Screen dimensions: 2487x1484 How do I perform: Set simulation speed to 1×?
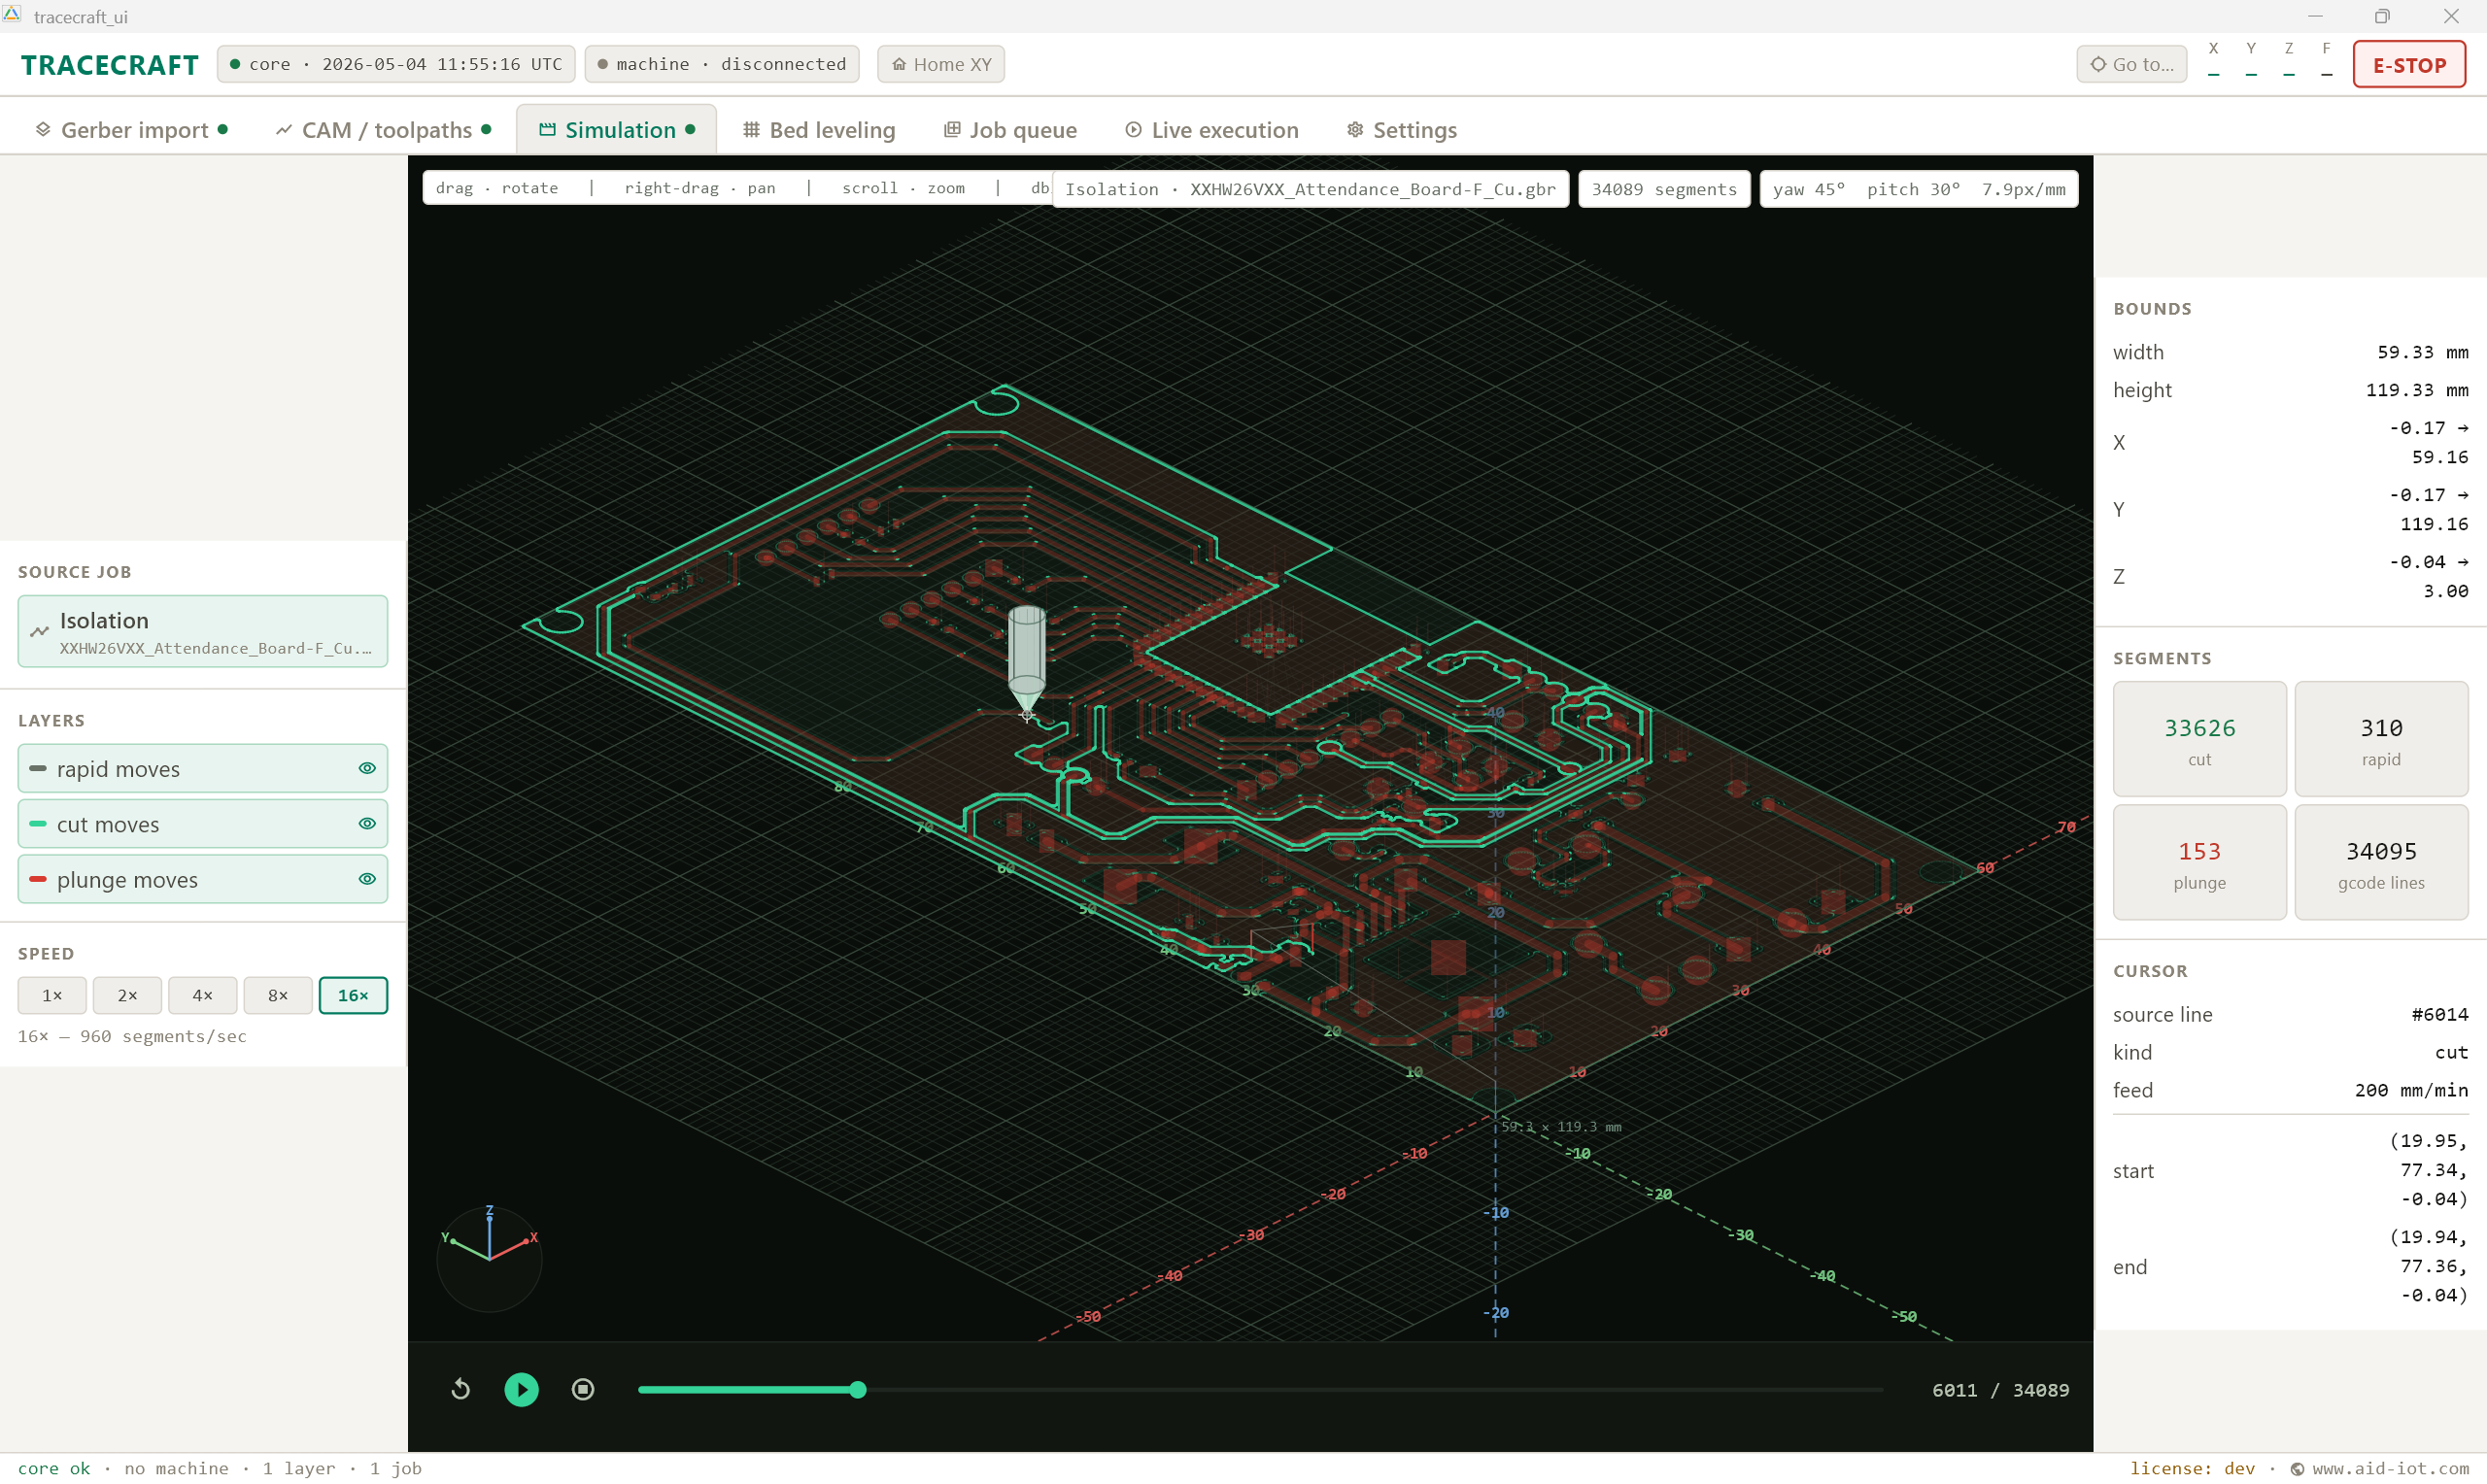[52, 995]
